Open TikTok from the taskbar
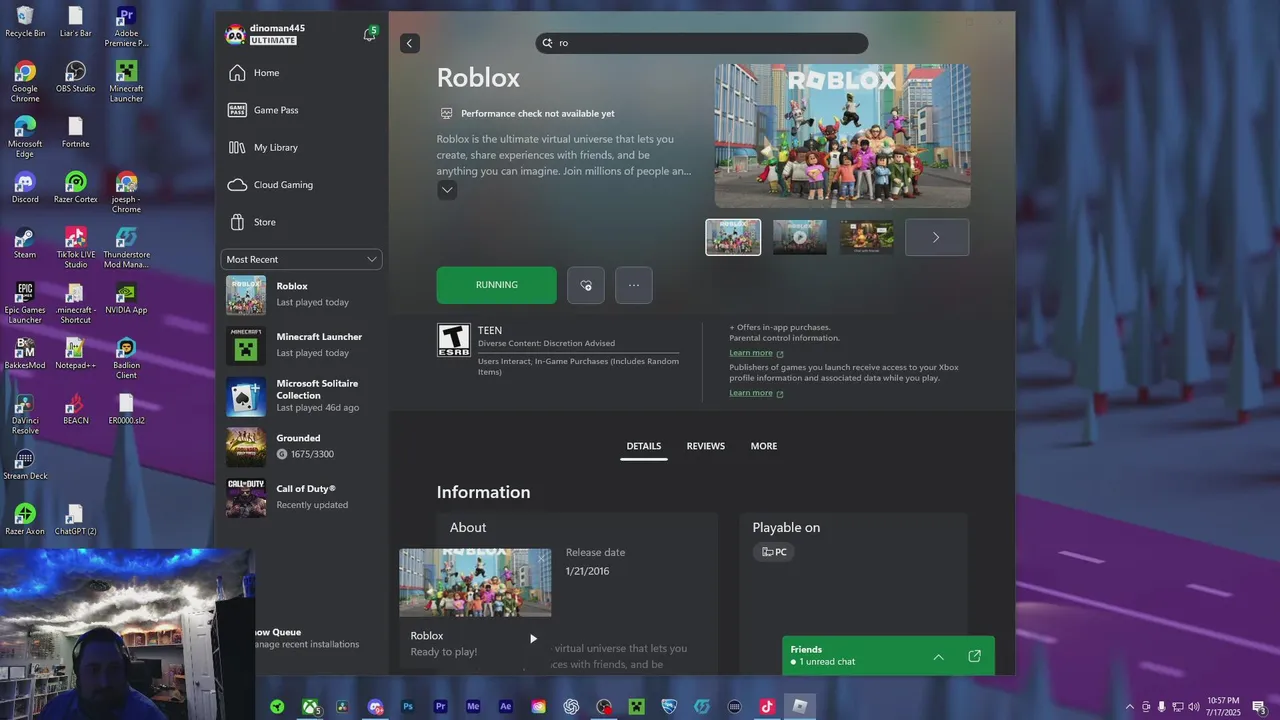Screen dimensions: 1280x720 point(767,707)
